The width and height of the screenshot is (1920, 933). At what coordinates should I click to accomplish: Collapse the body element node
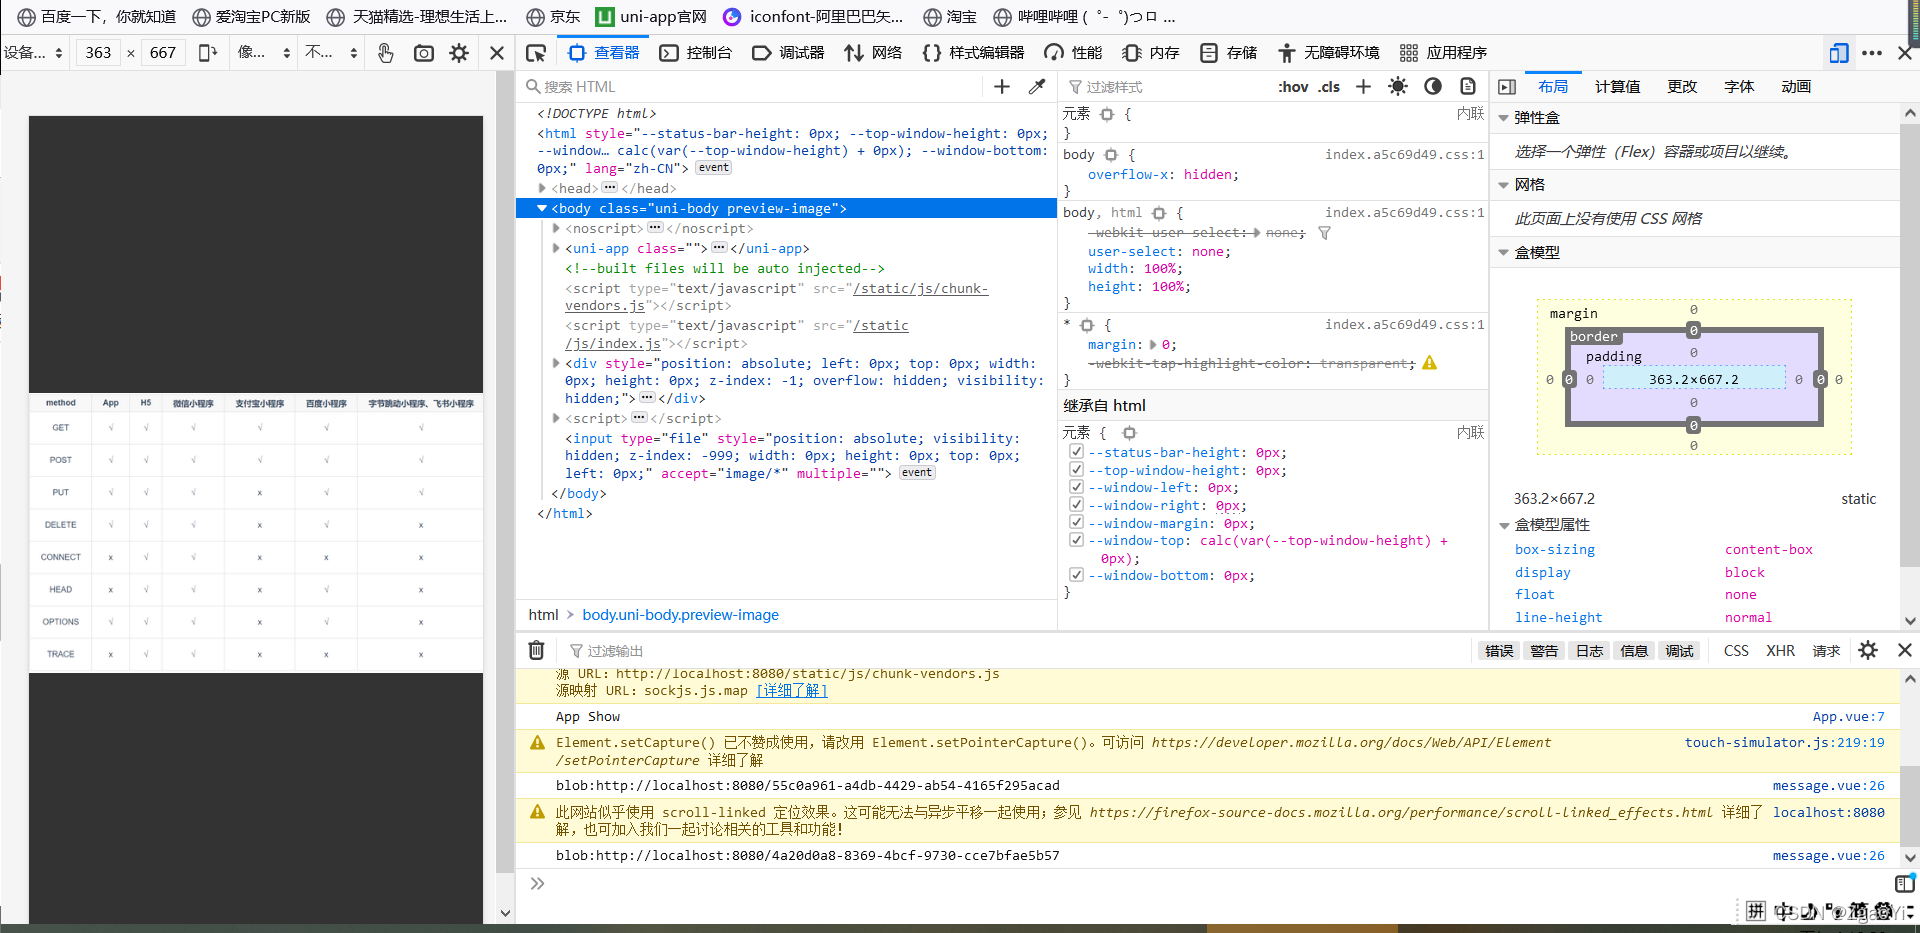pos(542,208)
